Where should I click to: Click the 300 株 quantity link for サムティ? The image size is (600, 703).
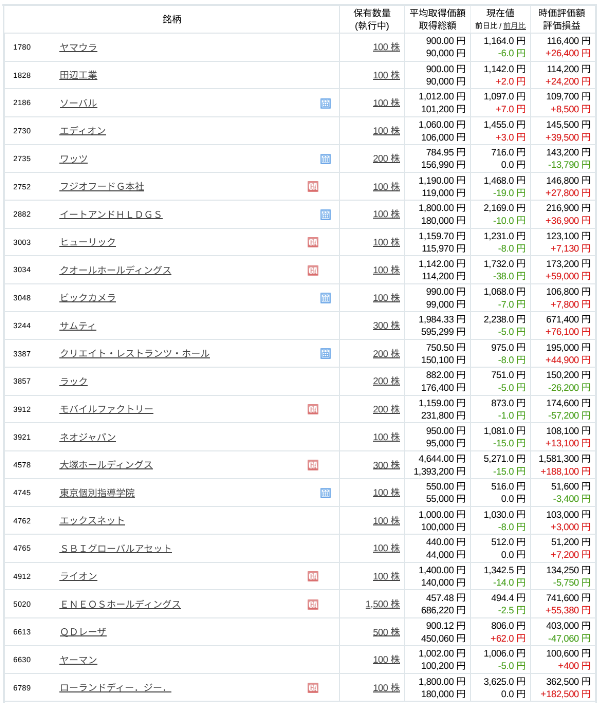(x=386, y=326)
